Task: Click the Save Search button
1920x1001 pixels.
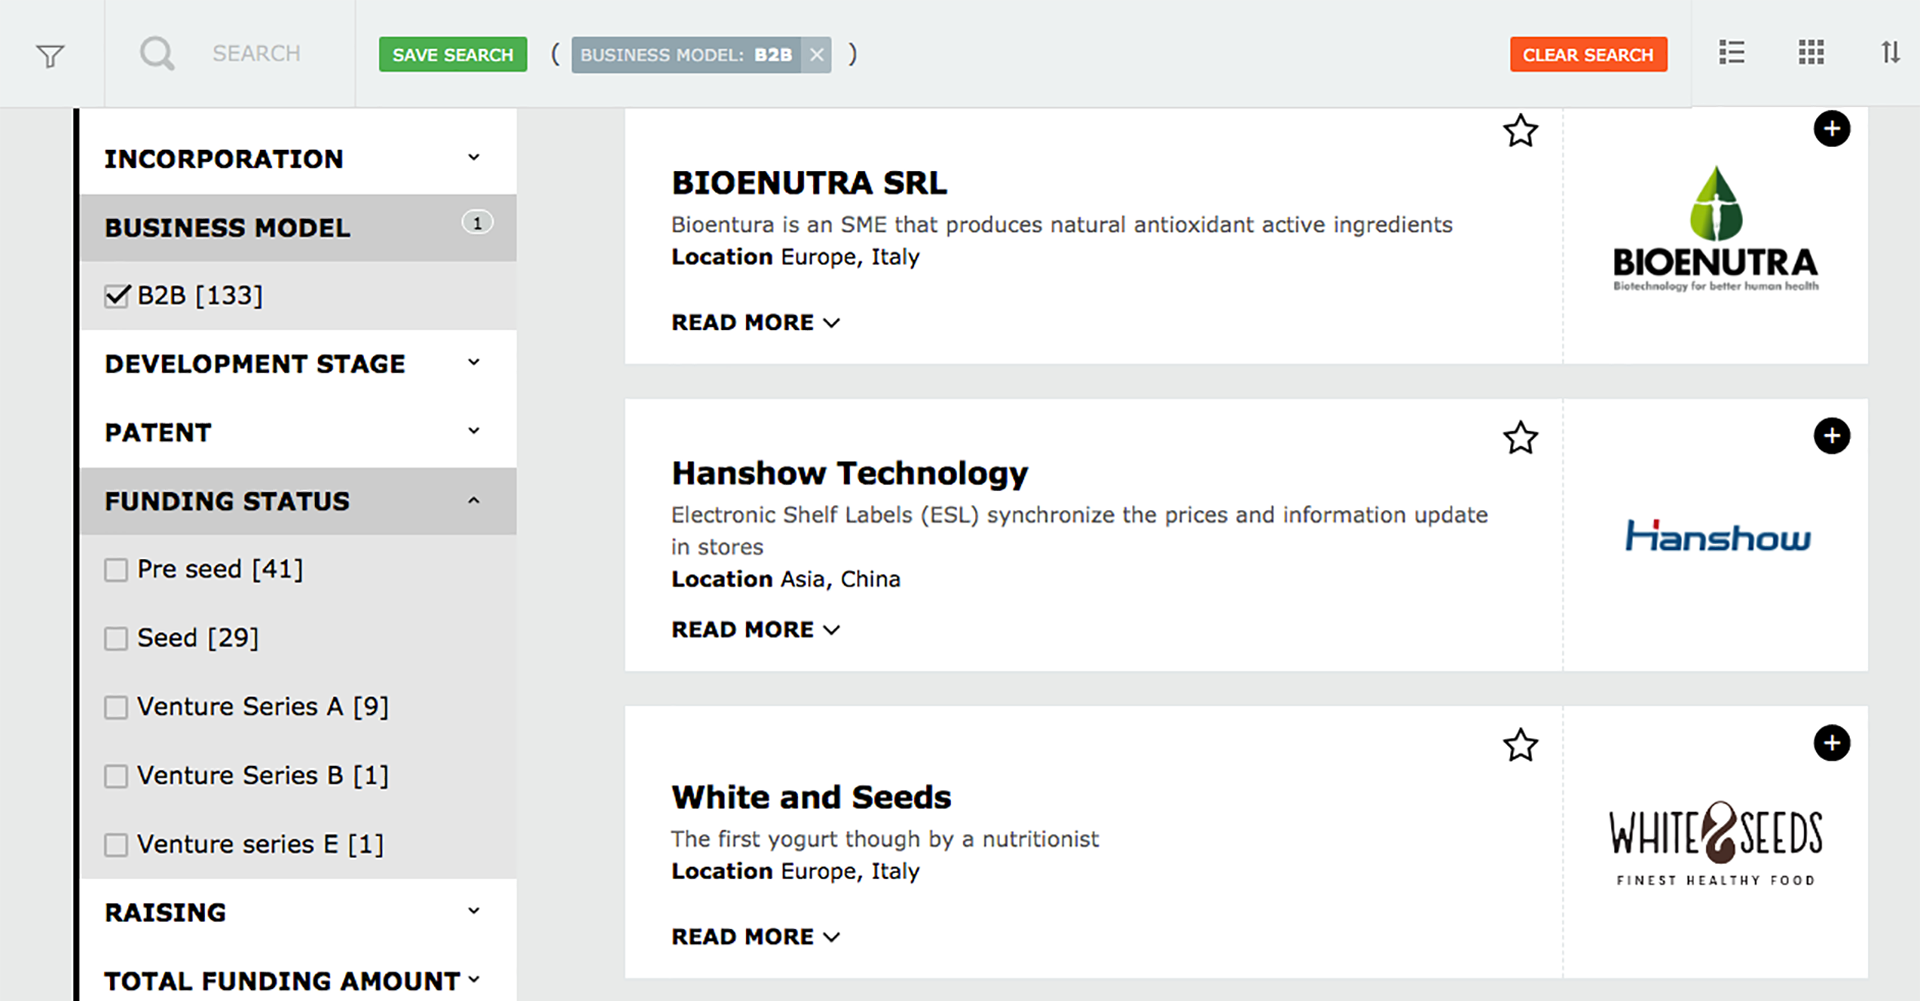Action: pyautogui.click(x=453, y=55)
